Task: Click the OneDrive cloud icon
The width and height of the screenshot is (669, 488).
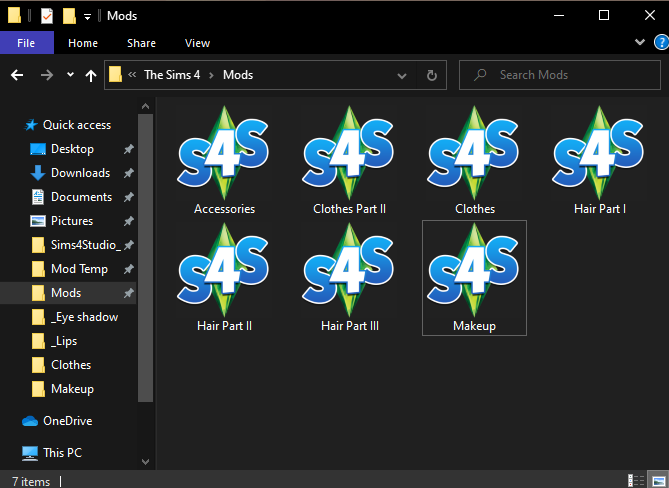Action: [30, 421]
